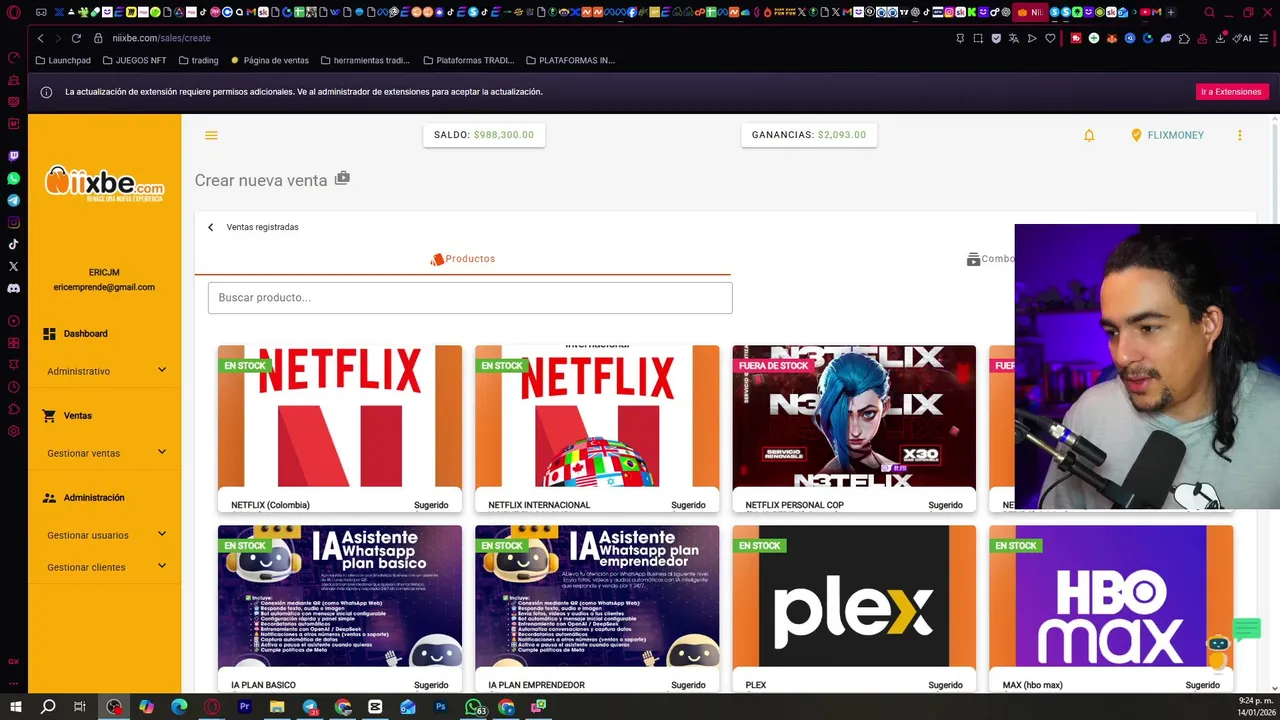Open Dashboard in the sidebar
This screenshot has height=720, width=1280.
click(76, 334)
